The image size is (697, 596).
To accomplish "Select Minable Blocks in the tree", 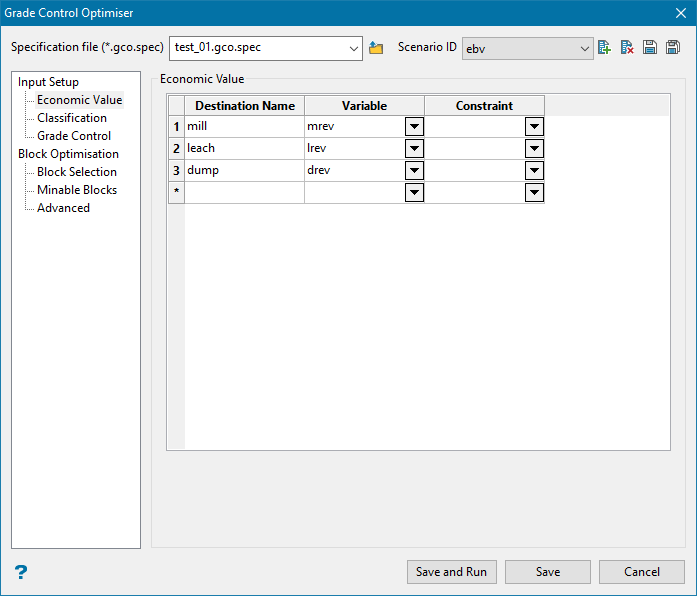I will point(77,190).
